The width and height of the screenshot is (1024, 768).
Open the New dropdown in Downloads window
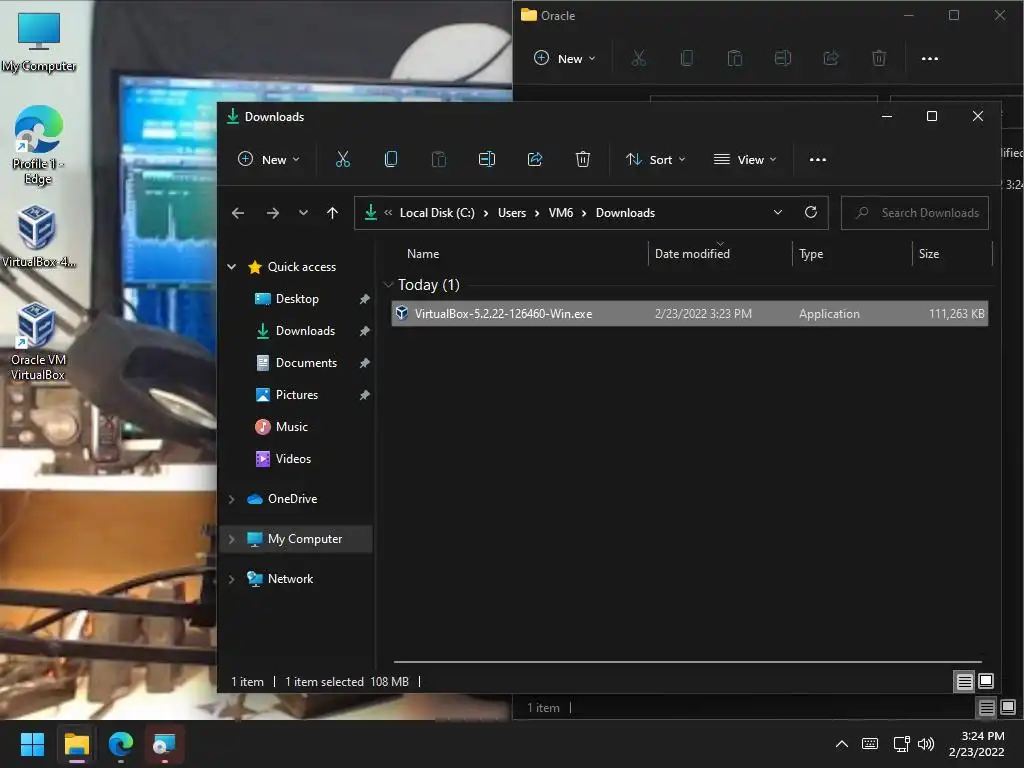[269, 159]
